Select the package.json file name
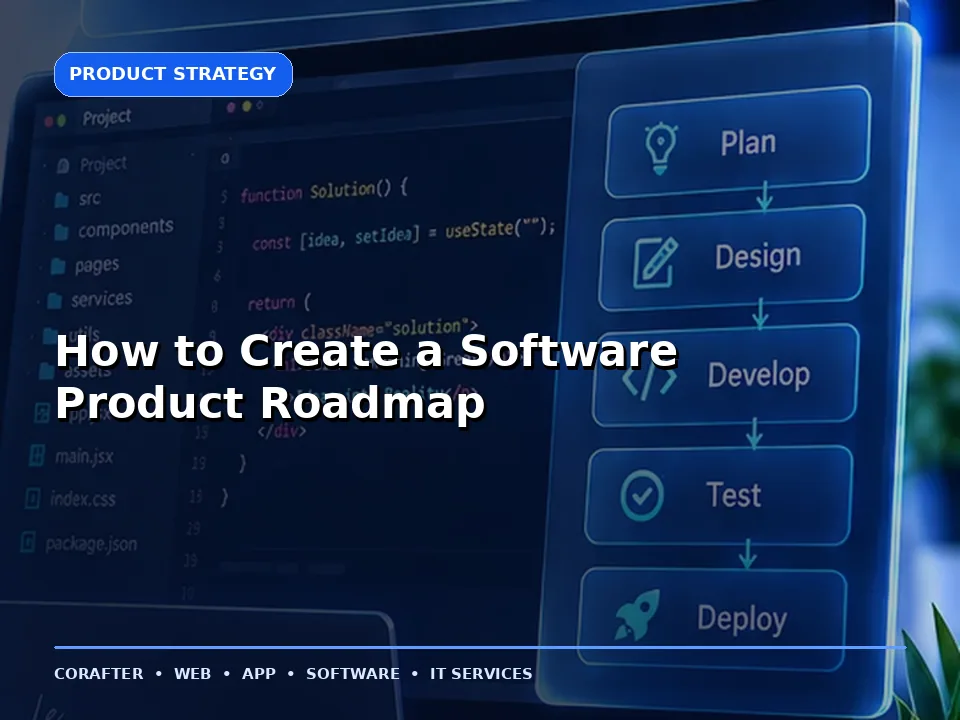 91,544
